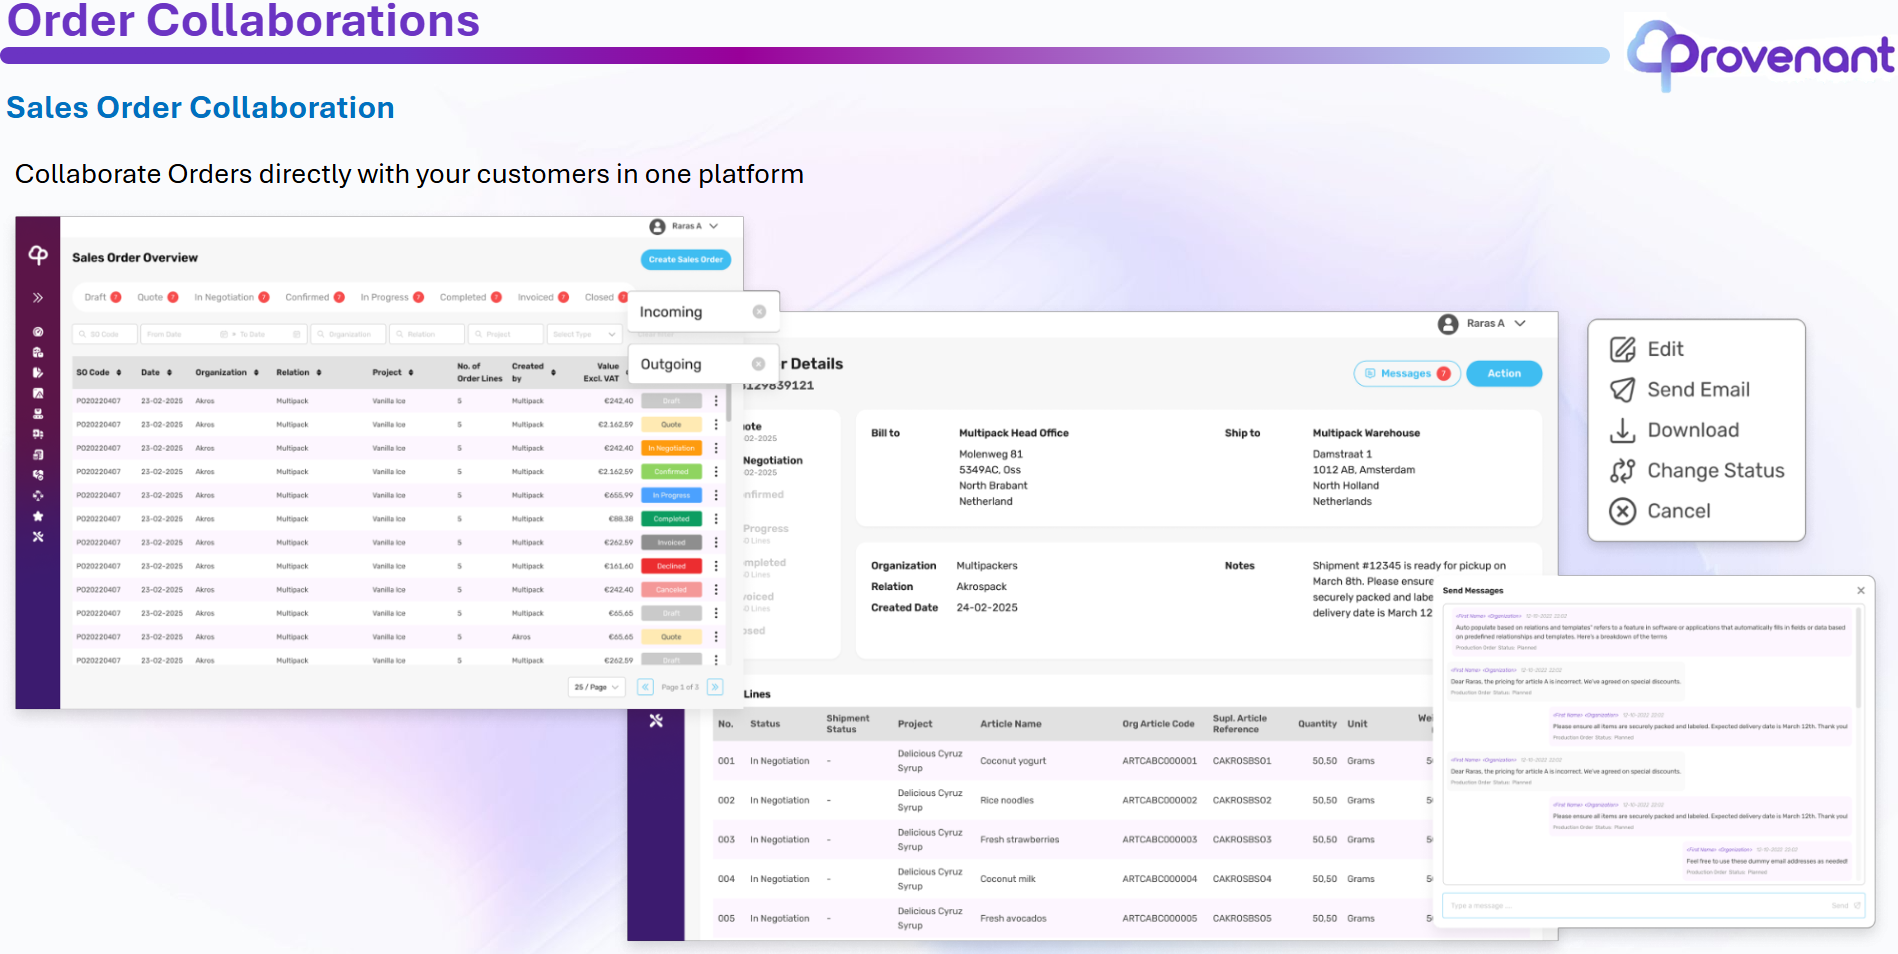The image size is (1898, 954).
Task: Switch to the Completed status tab
Action: click(471, 297)
